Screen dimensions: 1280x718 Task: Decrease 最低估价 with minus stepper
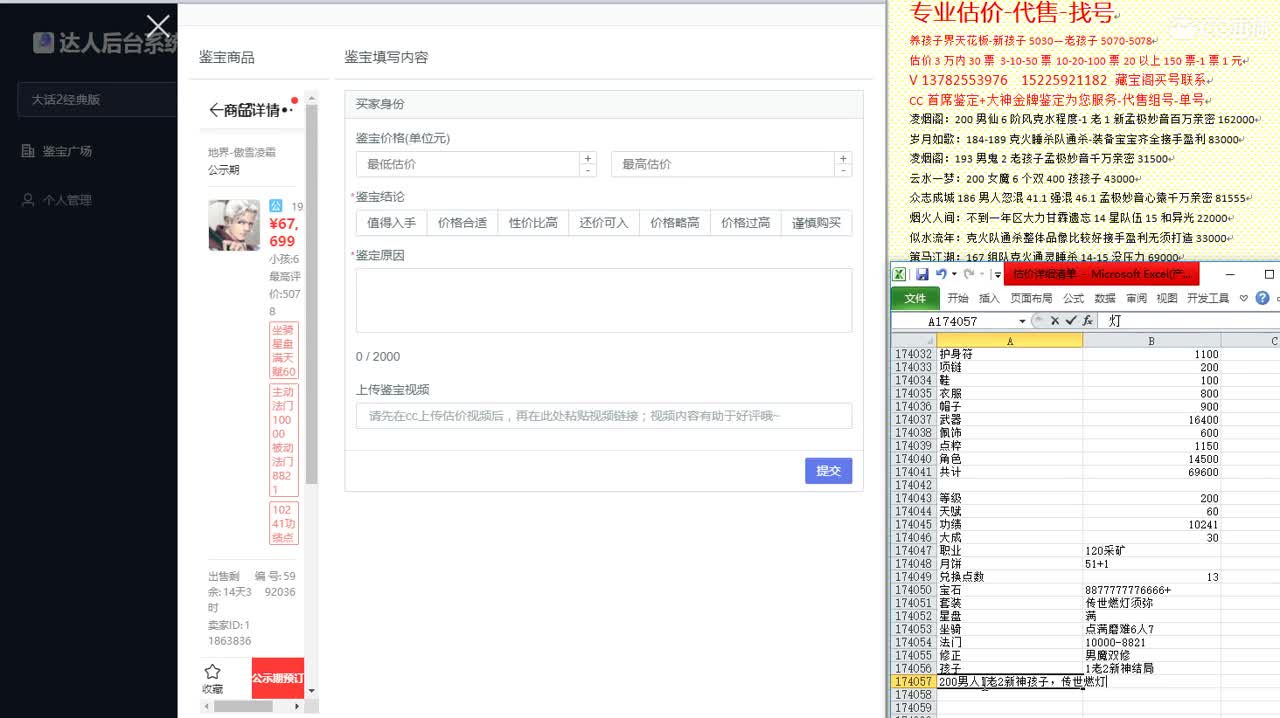[588, 171]
